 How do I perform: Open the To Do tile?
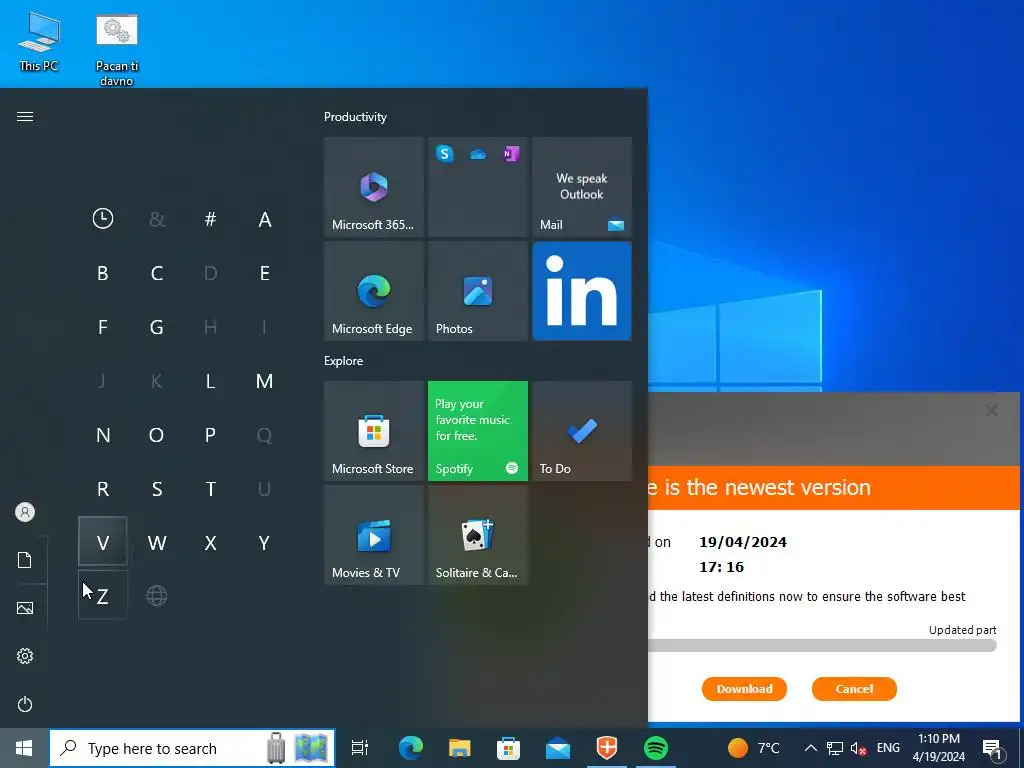582,431
